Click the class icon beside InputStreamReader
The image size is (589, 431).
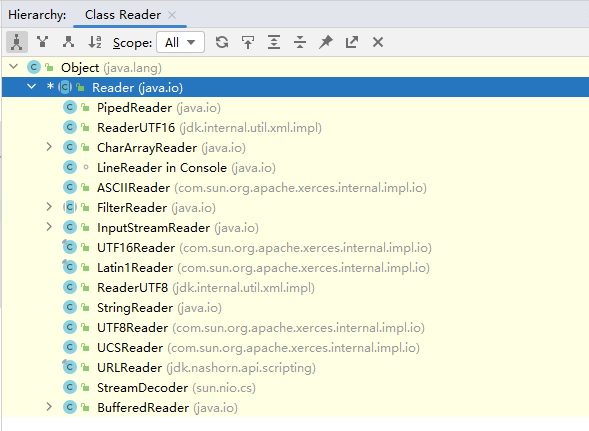(x=70, y=227)
